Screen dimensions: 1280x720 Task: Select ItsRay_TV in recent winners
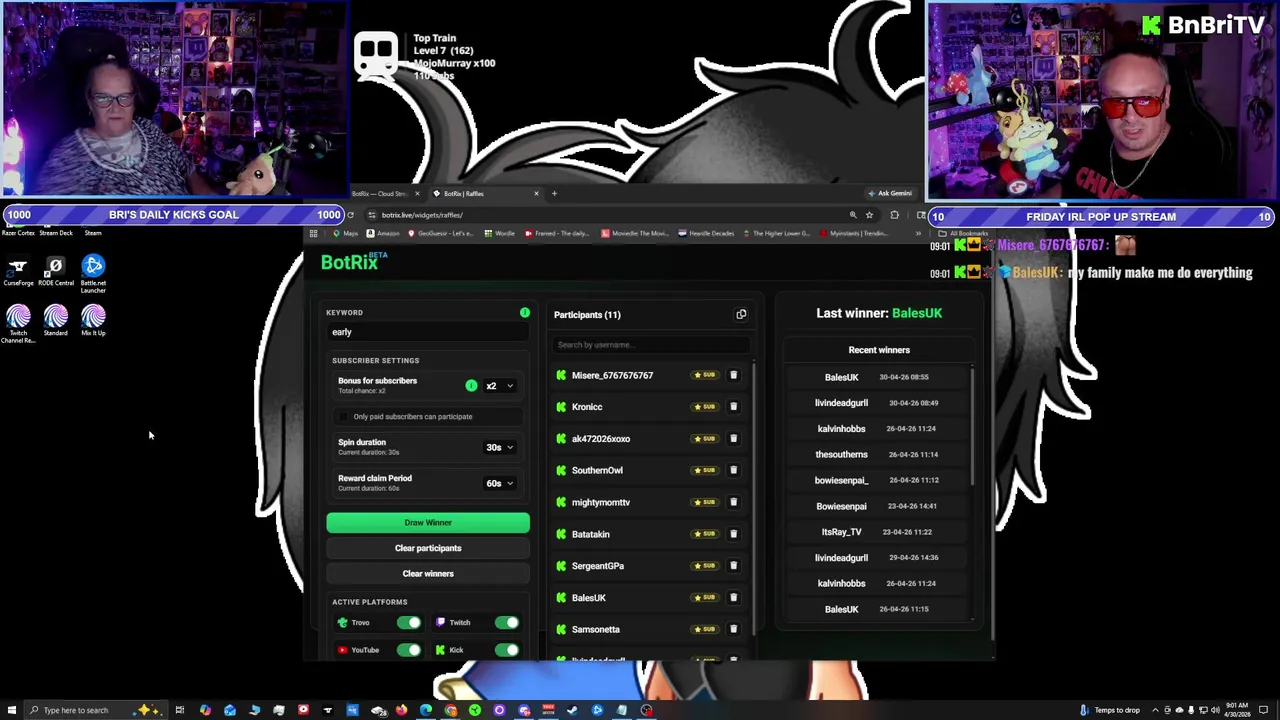[841, 532]
